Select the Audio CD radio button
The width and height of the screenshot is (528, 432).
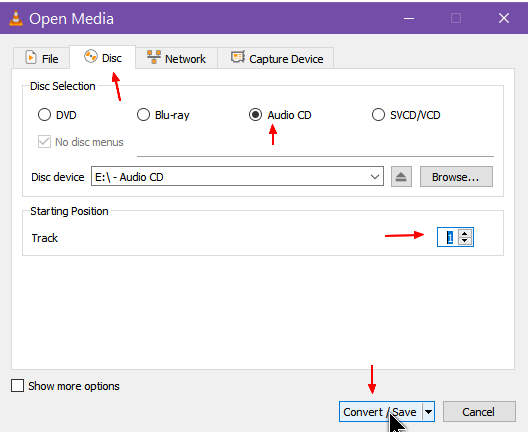point(255,115)
